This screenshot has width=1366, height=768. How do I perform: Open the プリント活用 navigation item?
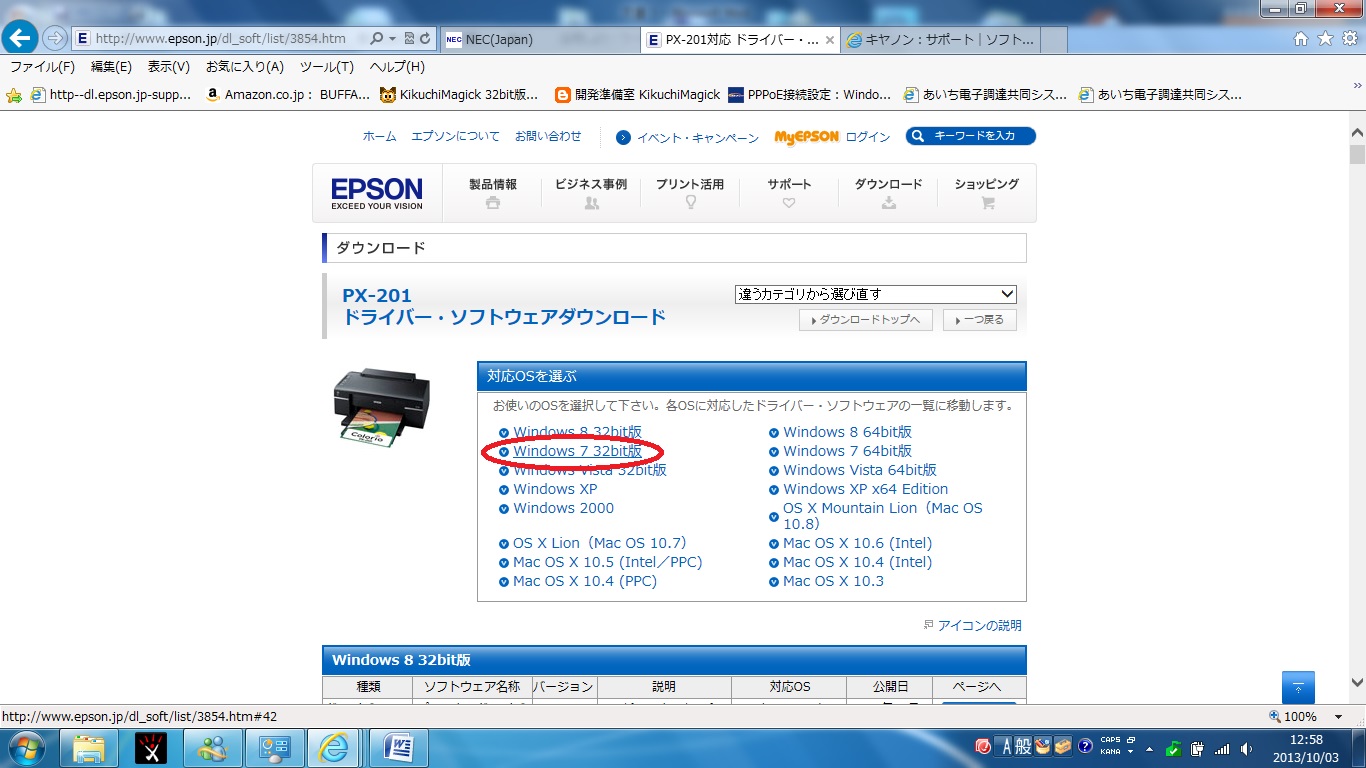click(x=690, y=193)
